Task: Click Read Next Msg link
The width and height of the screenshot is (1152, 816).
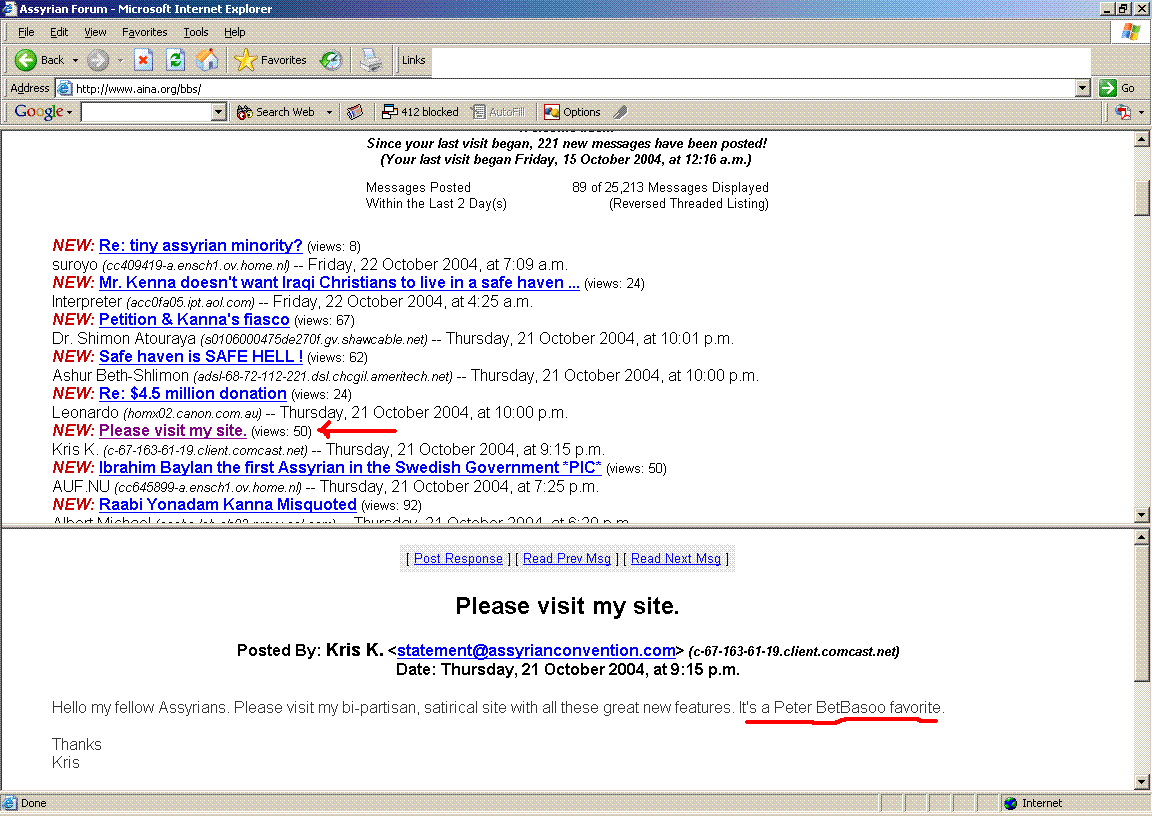Action: (x=676, y=558)
